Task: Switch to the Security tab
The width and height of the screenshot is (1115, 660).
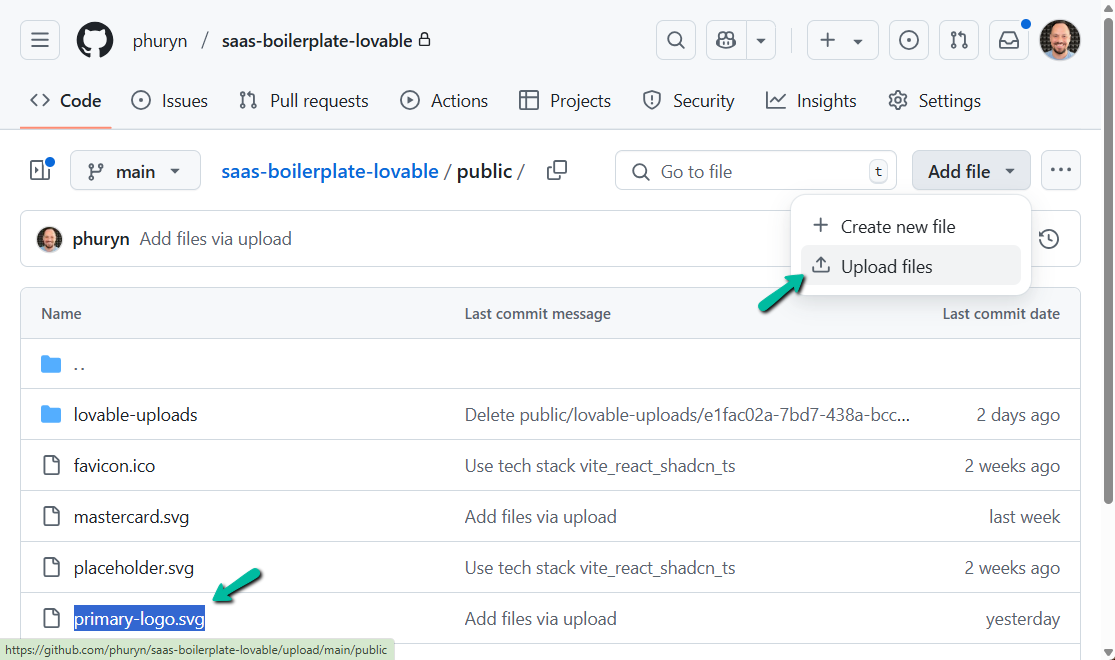Action: [x=688, y=101]
